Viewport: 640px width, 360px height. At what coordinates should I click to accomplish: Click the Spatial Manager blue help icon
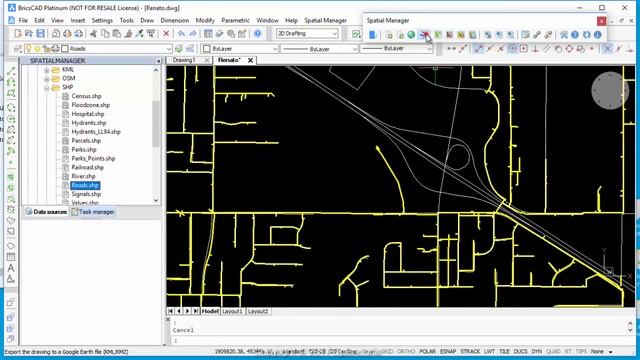click(x=575, y=35)
